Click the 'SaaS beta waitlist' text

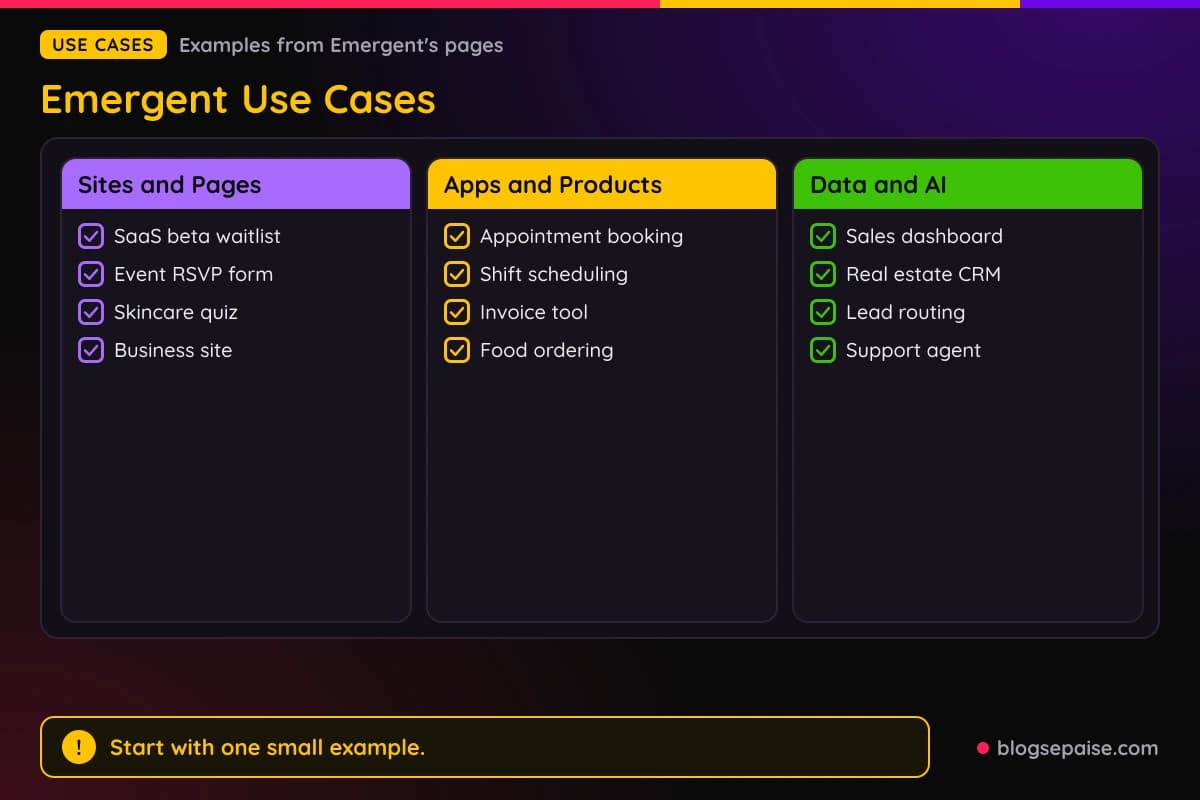click(x=197, y=236)
